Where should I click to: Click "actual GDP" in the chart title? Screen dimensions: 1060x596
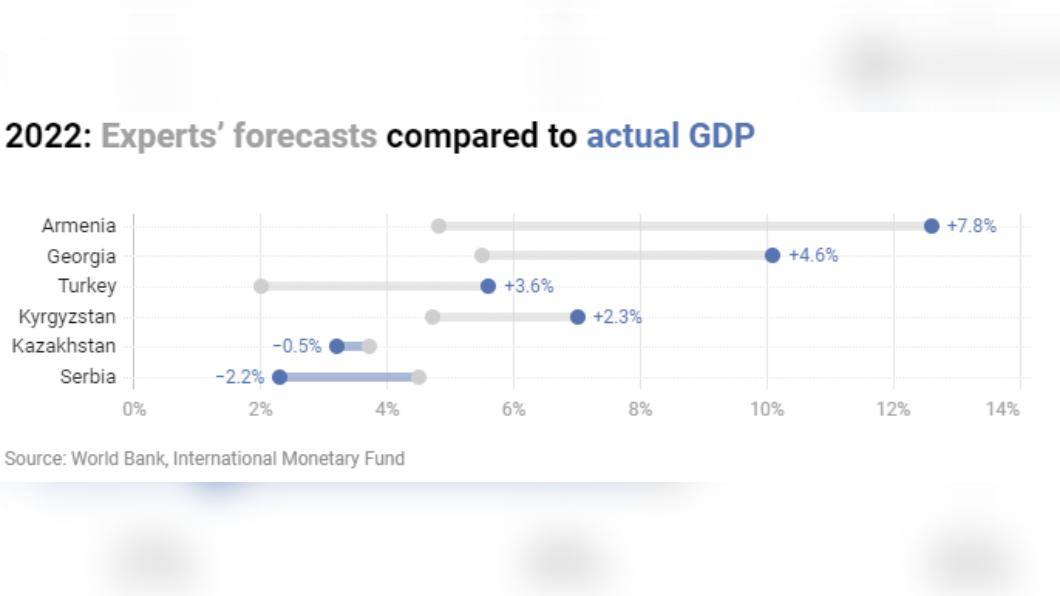670,136
